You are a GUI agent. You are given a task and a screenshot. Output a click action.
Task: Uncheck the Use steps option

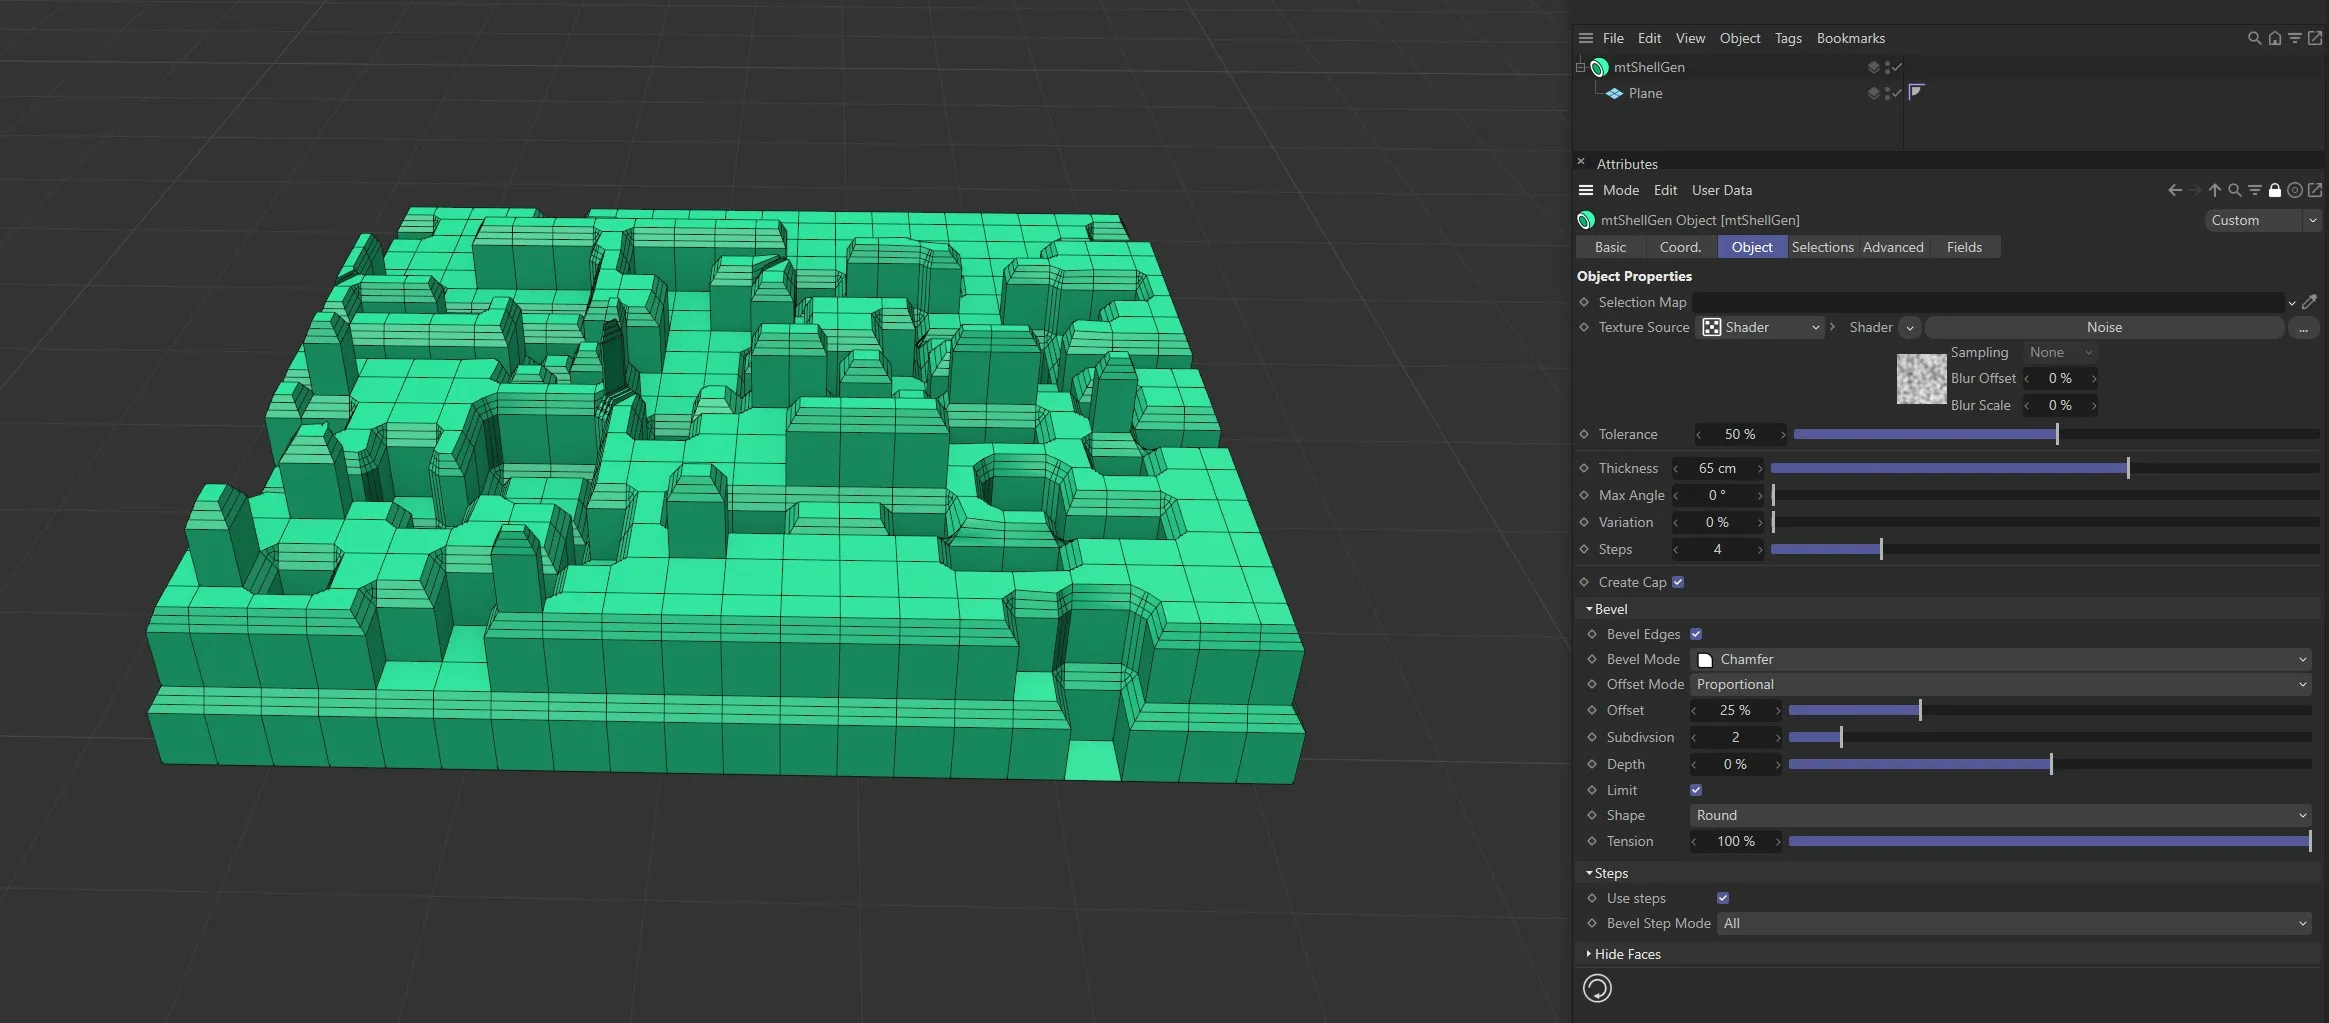coord(1722,898)
